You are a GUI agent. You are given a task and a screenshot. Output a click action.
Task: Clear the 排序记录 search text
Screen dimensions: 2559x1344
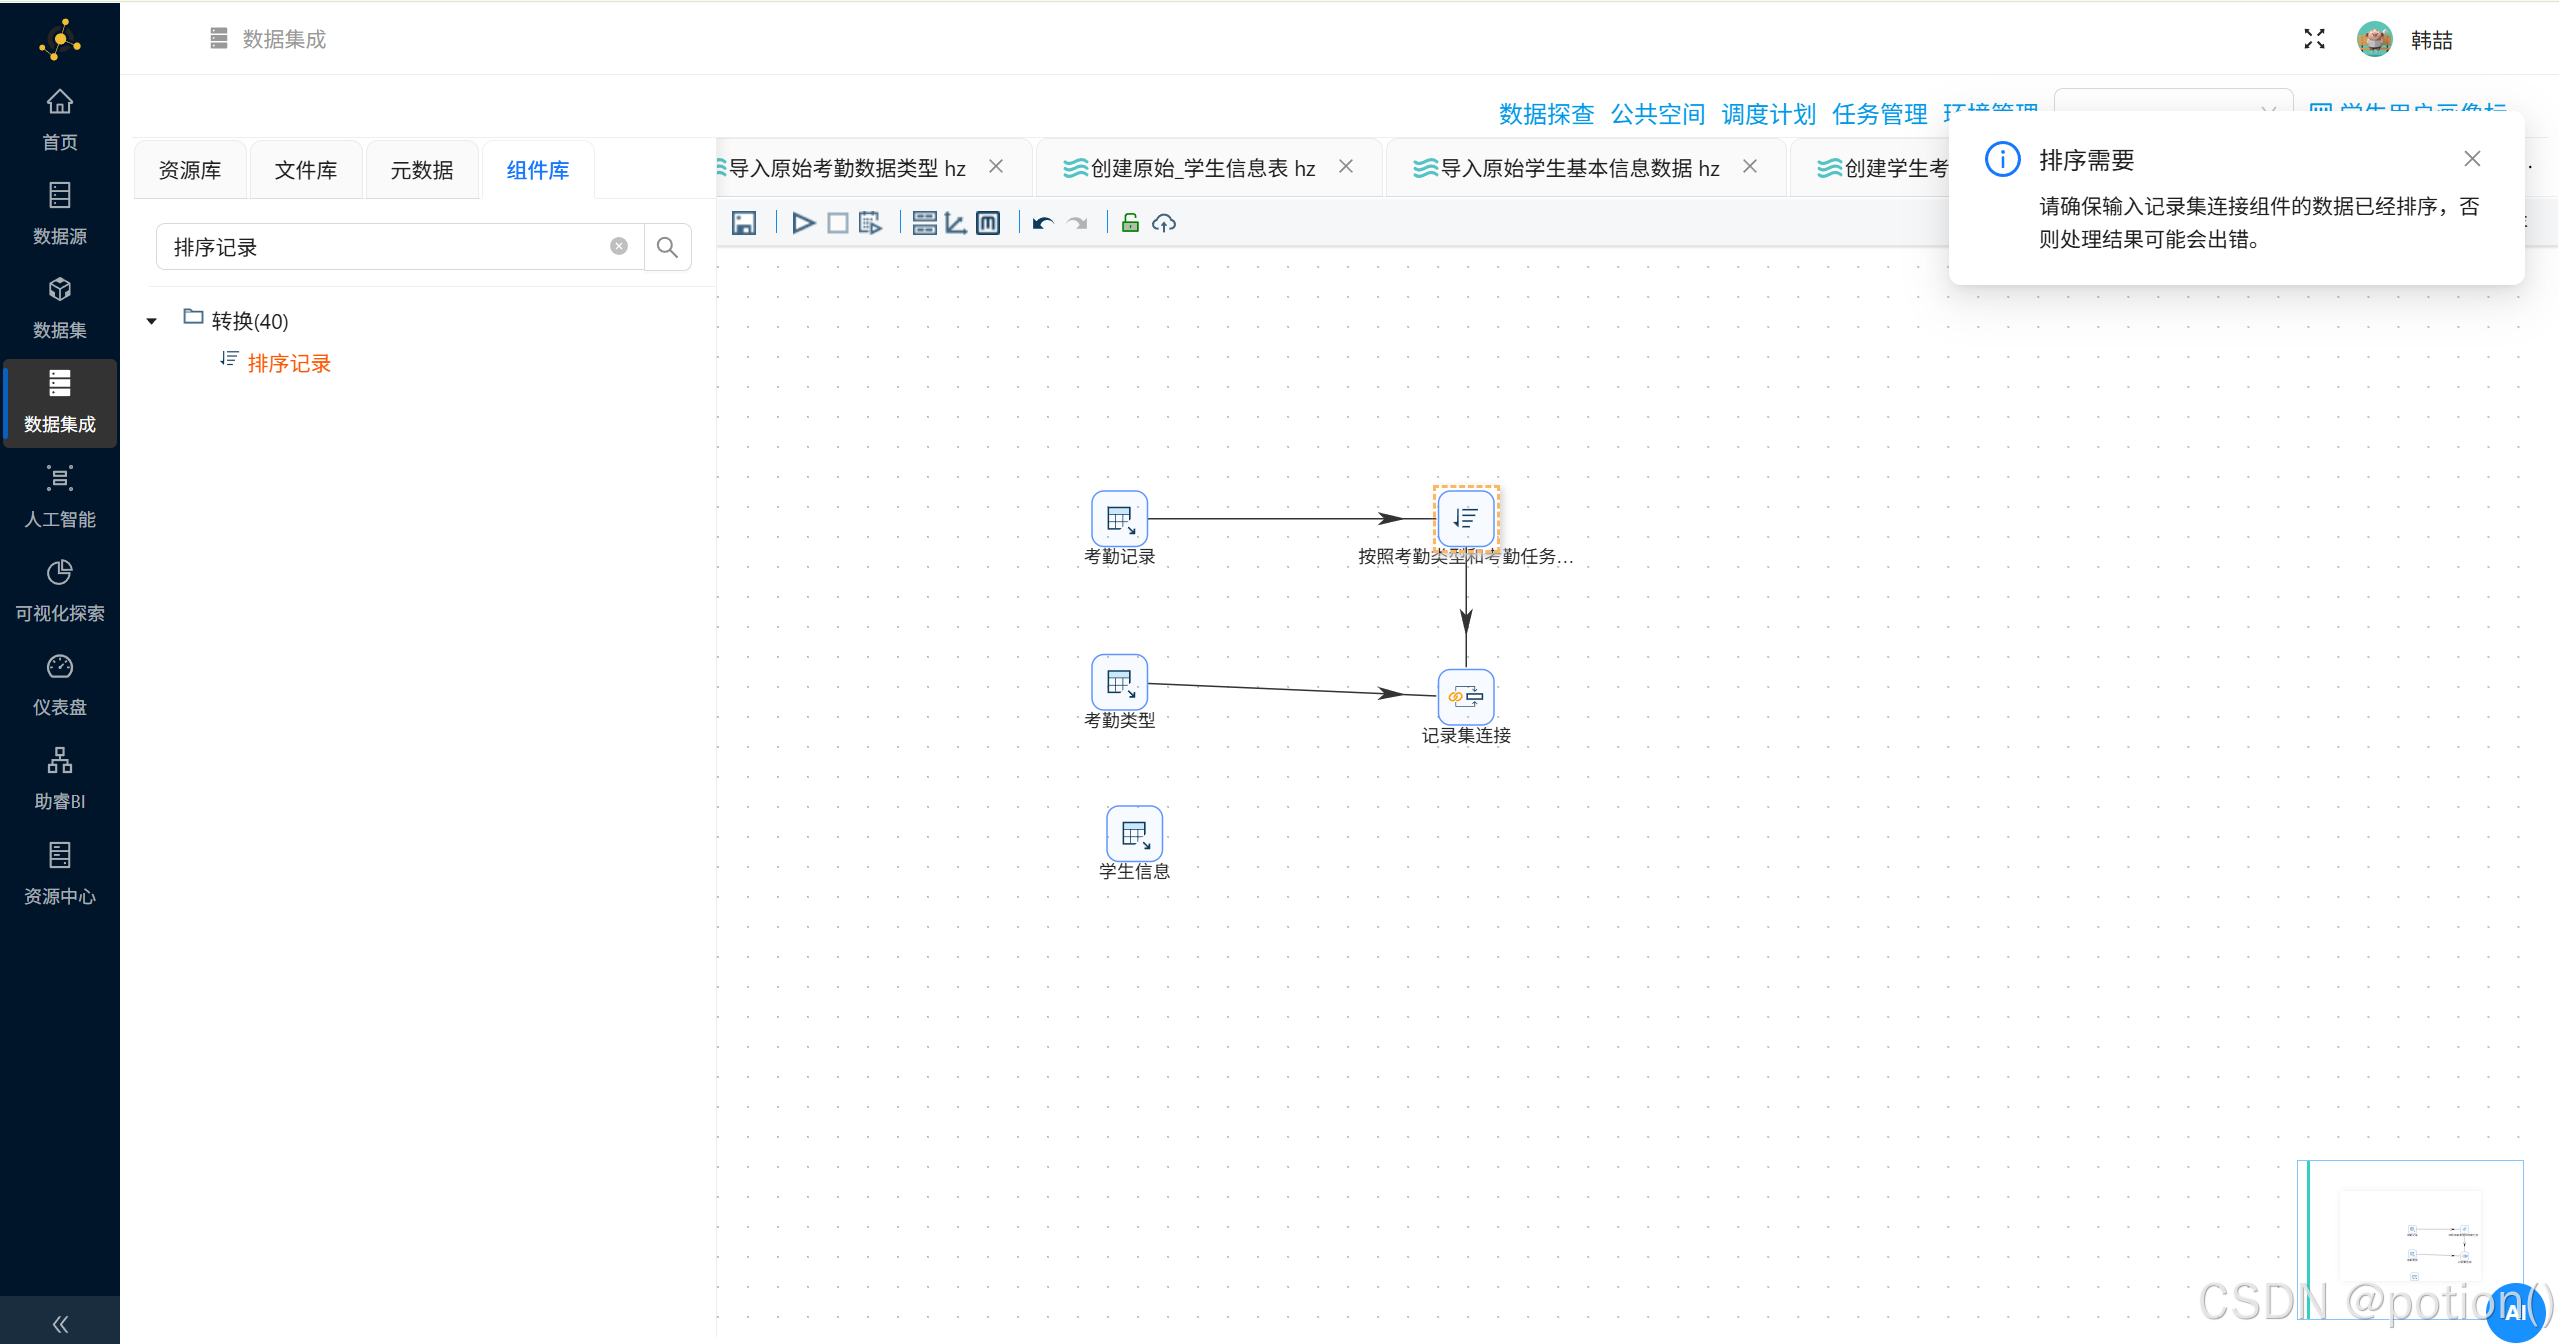pos(619,247)
